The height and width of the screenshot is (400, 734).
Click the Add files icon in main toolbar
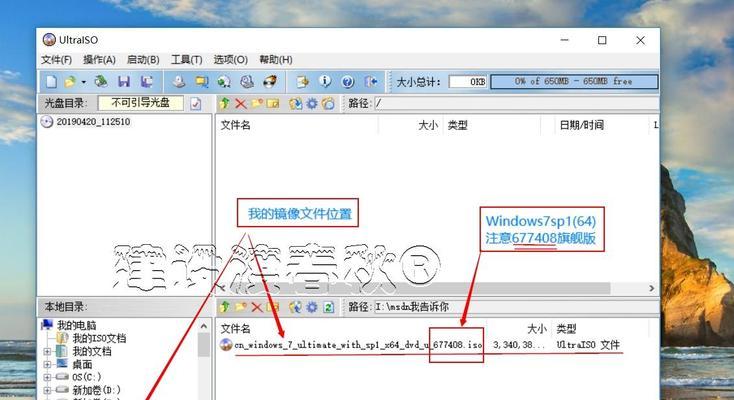click(x=302, y=82)
